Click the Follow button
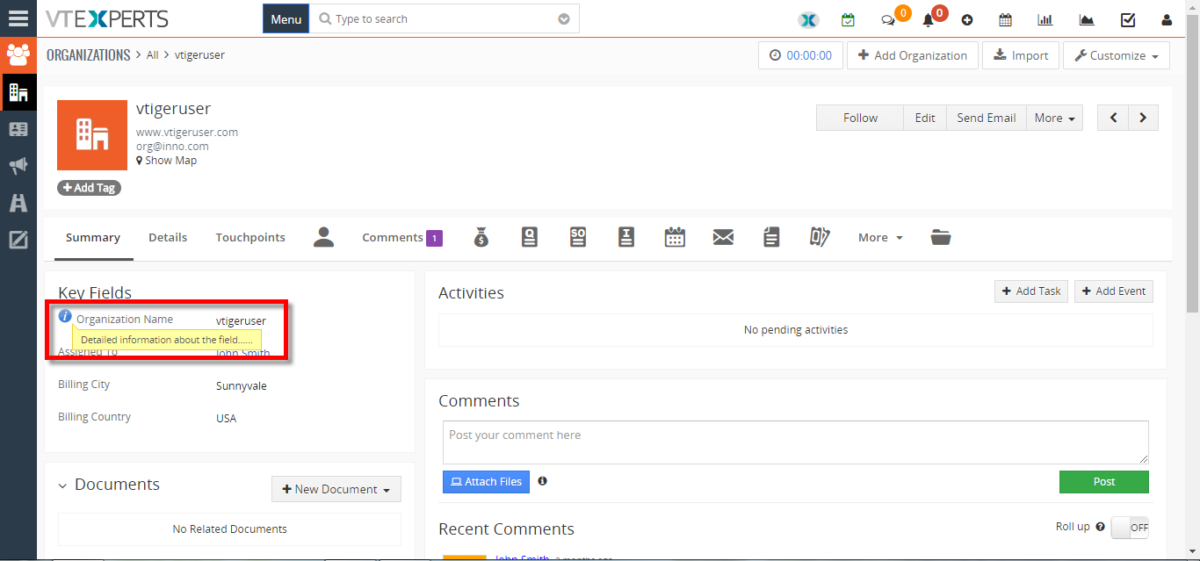This screenshot has height=561, width=1200. pyautogui.click(x=860, y=118)
